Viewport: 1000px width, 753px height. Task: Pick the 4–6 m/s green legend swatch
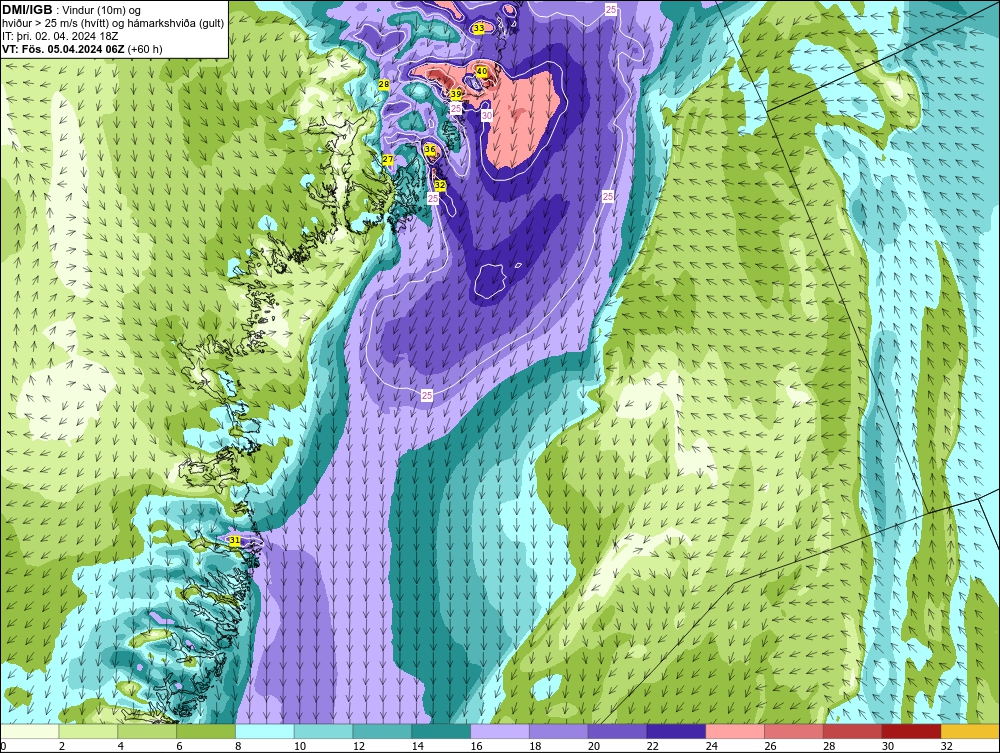click(147, 731)
